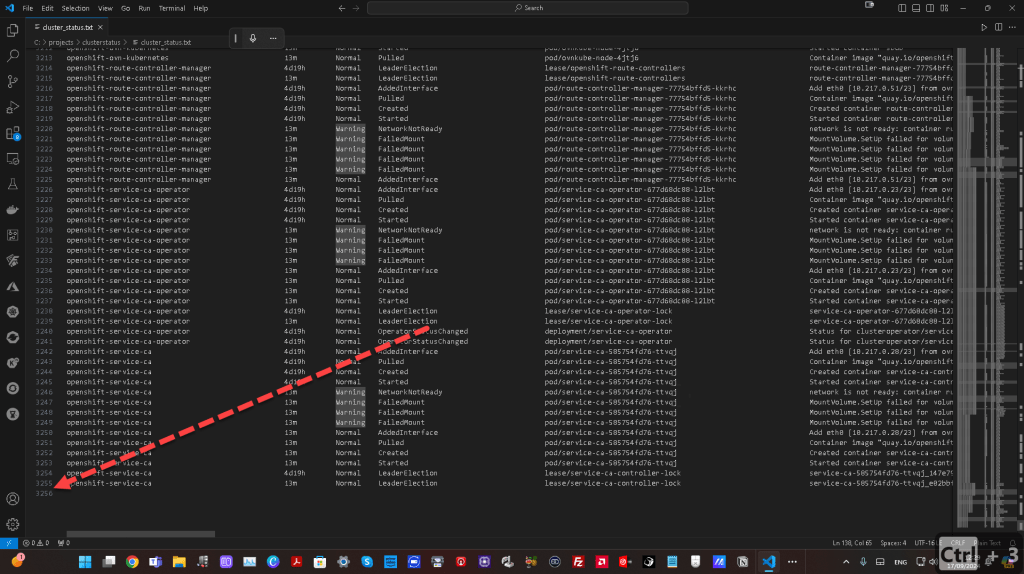
Task: Click the cluster_status.txt breadcrumb segment
Action: (x=165, y=42)
